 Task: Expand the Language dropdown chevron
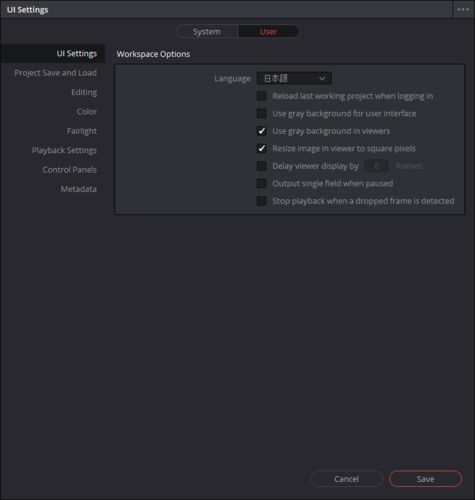pos(322,79)
